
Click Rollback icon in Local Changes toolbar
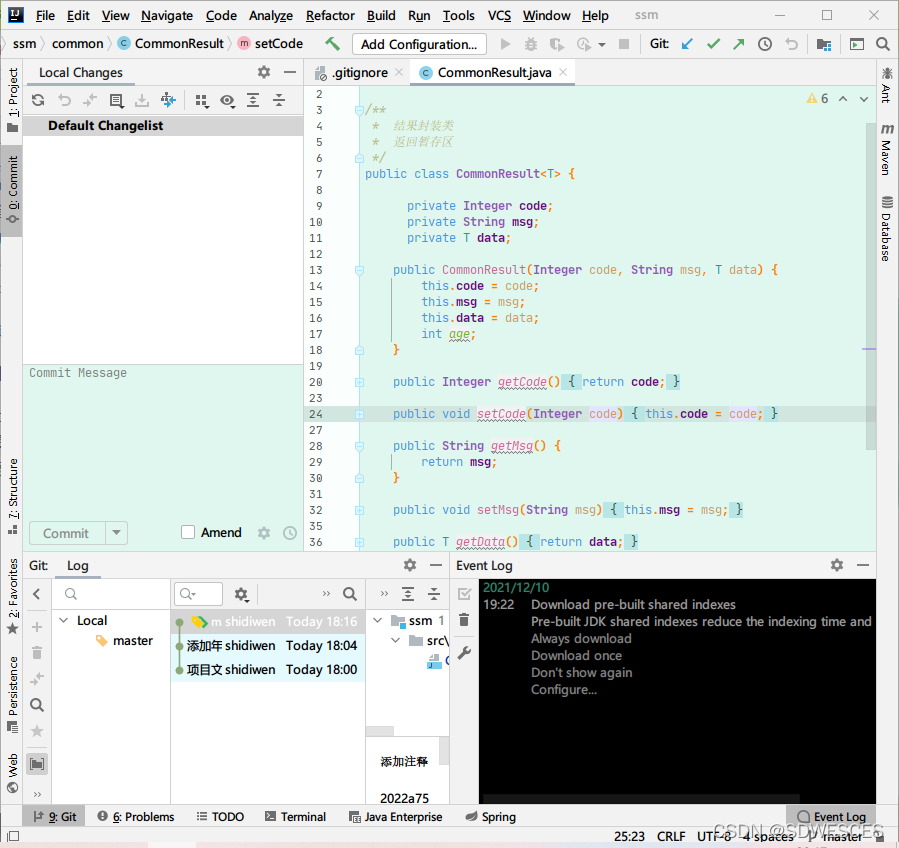tap(64, 100)
